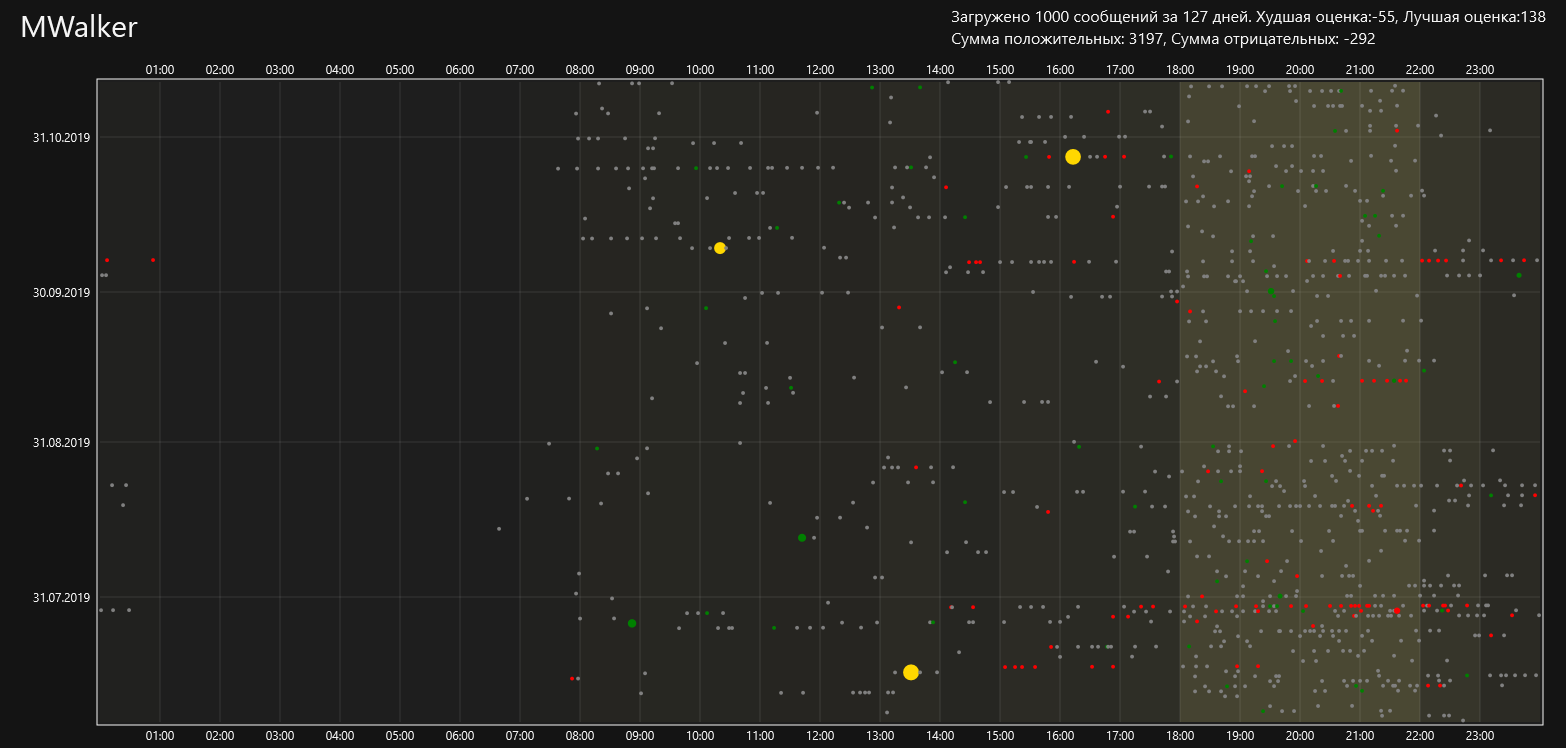
Task: Click the 23:00 label on the bottom axis
Action: pos(1480,735)
